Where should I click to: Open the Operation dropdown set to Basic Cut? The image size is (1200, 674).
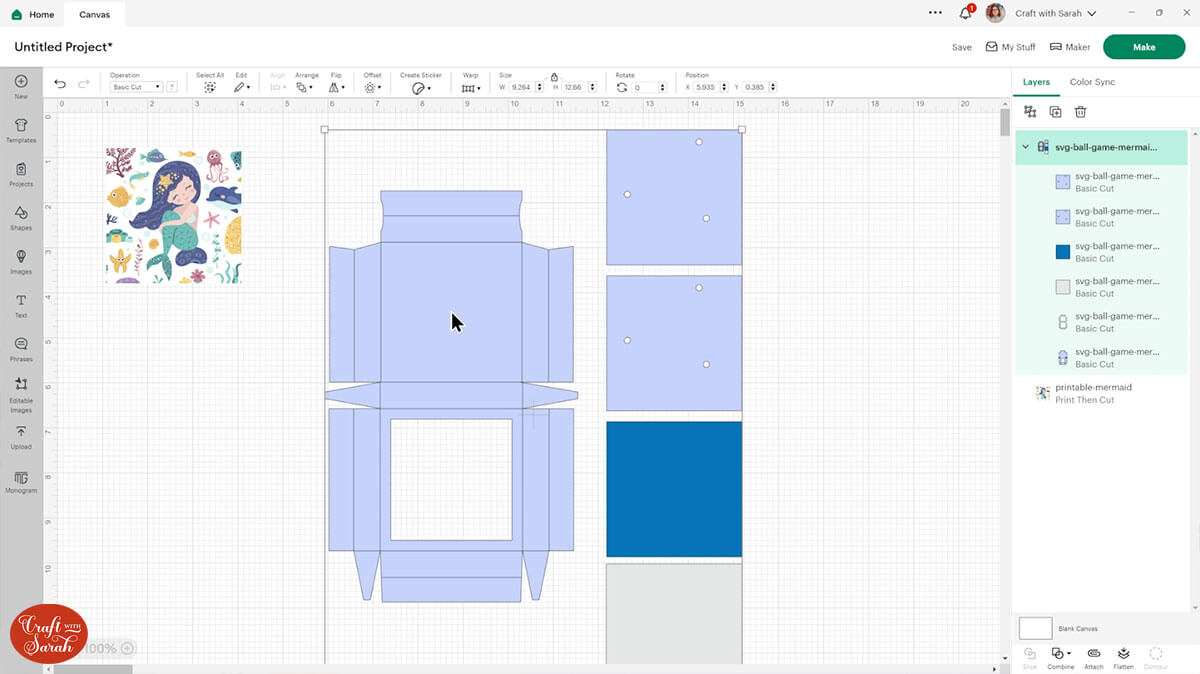click(136, 87)
